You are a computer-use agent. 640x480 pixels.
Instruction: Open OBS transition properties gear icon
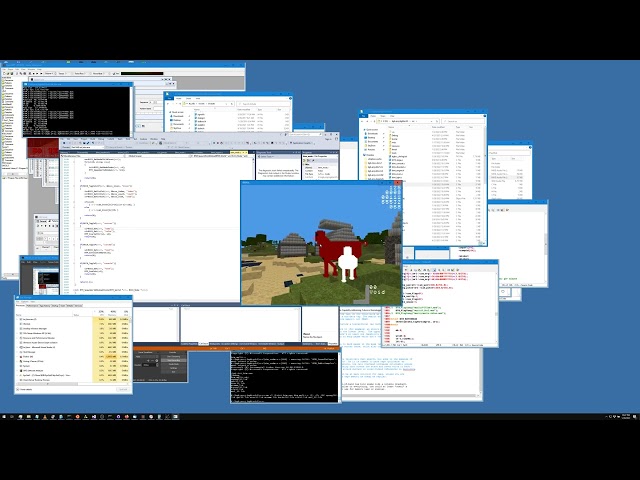157,361
